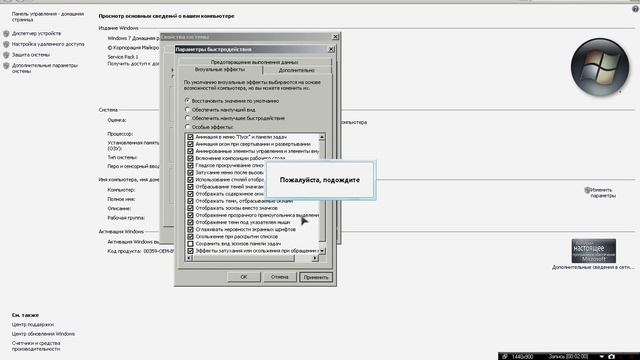Click the 1440x900 resolution text

pyautogui.click(x=522, y=357)
